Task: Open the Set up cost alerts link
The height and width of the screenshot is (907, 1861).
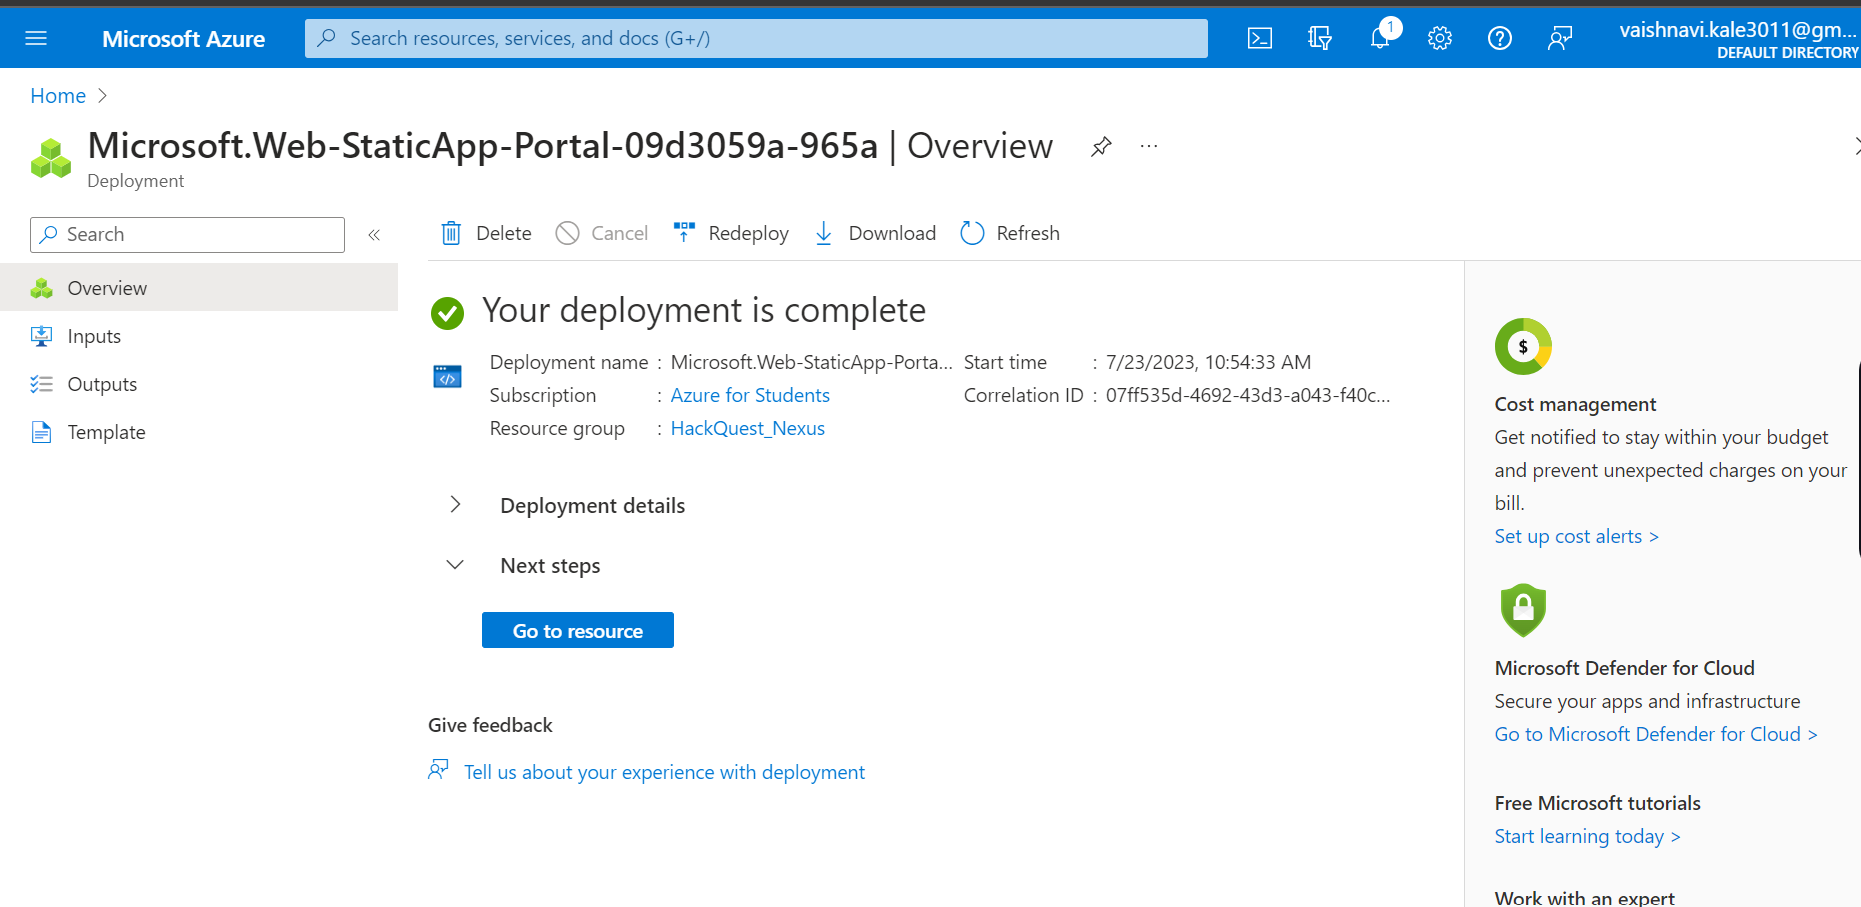Action: [1577, 536]
